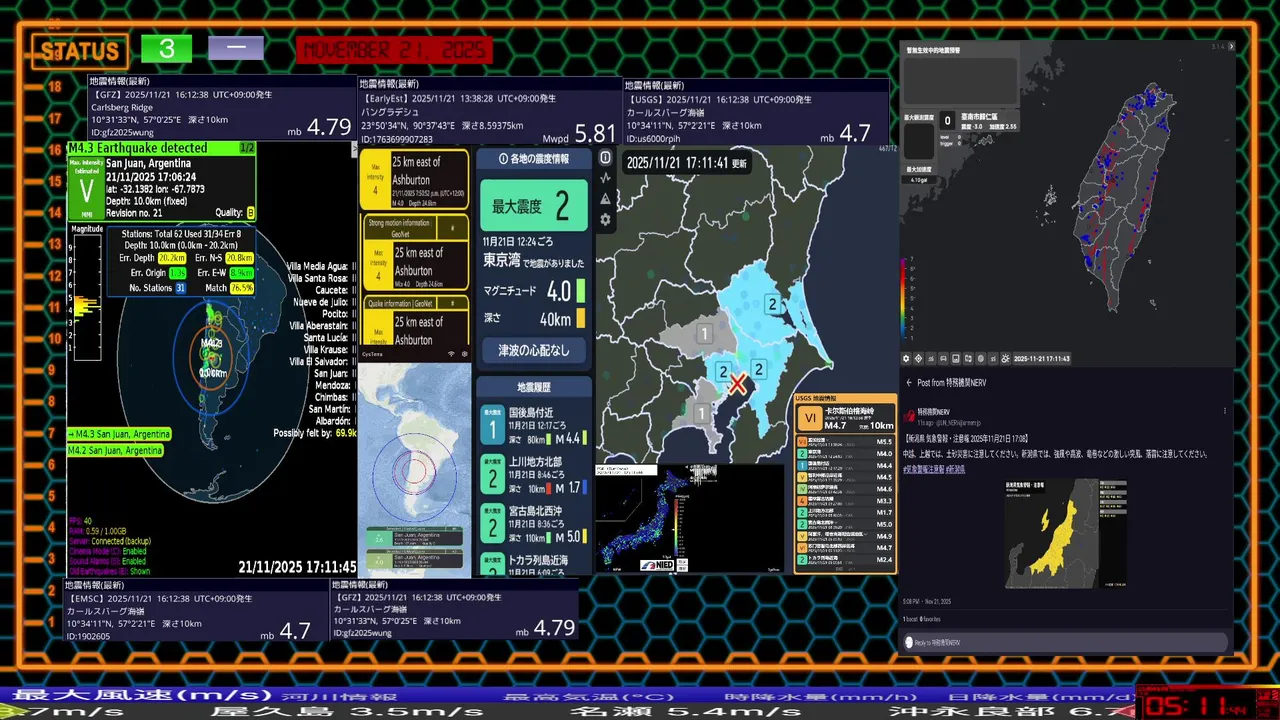Select the トカラ列島近海 history entry
The width and height of the screenshot is (1280, 720).
click(x=533, y=563)
